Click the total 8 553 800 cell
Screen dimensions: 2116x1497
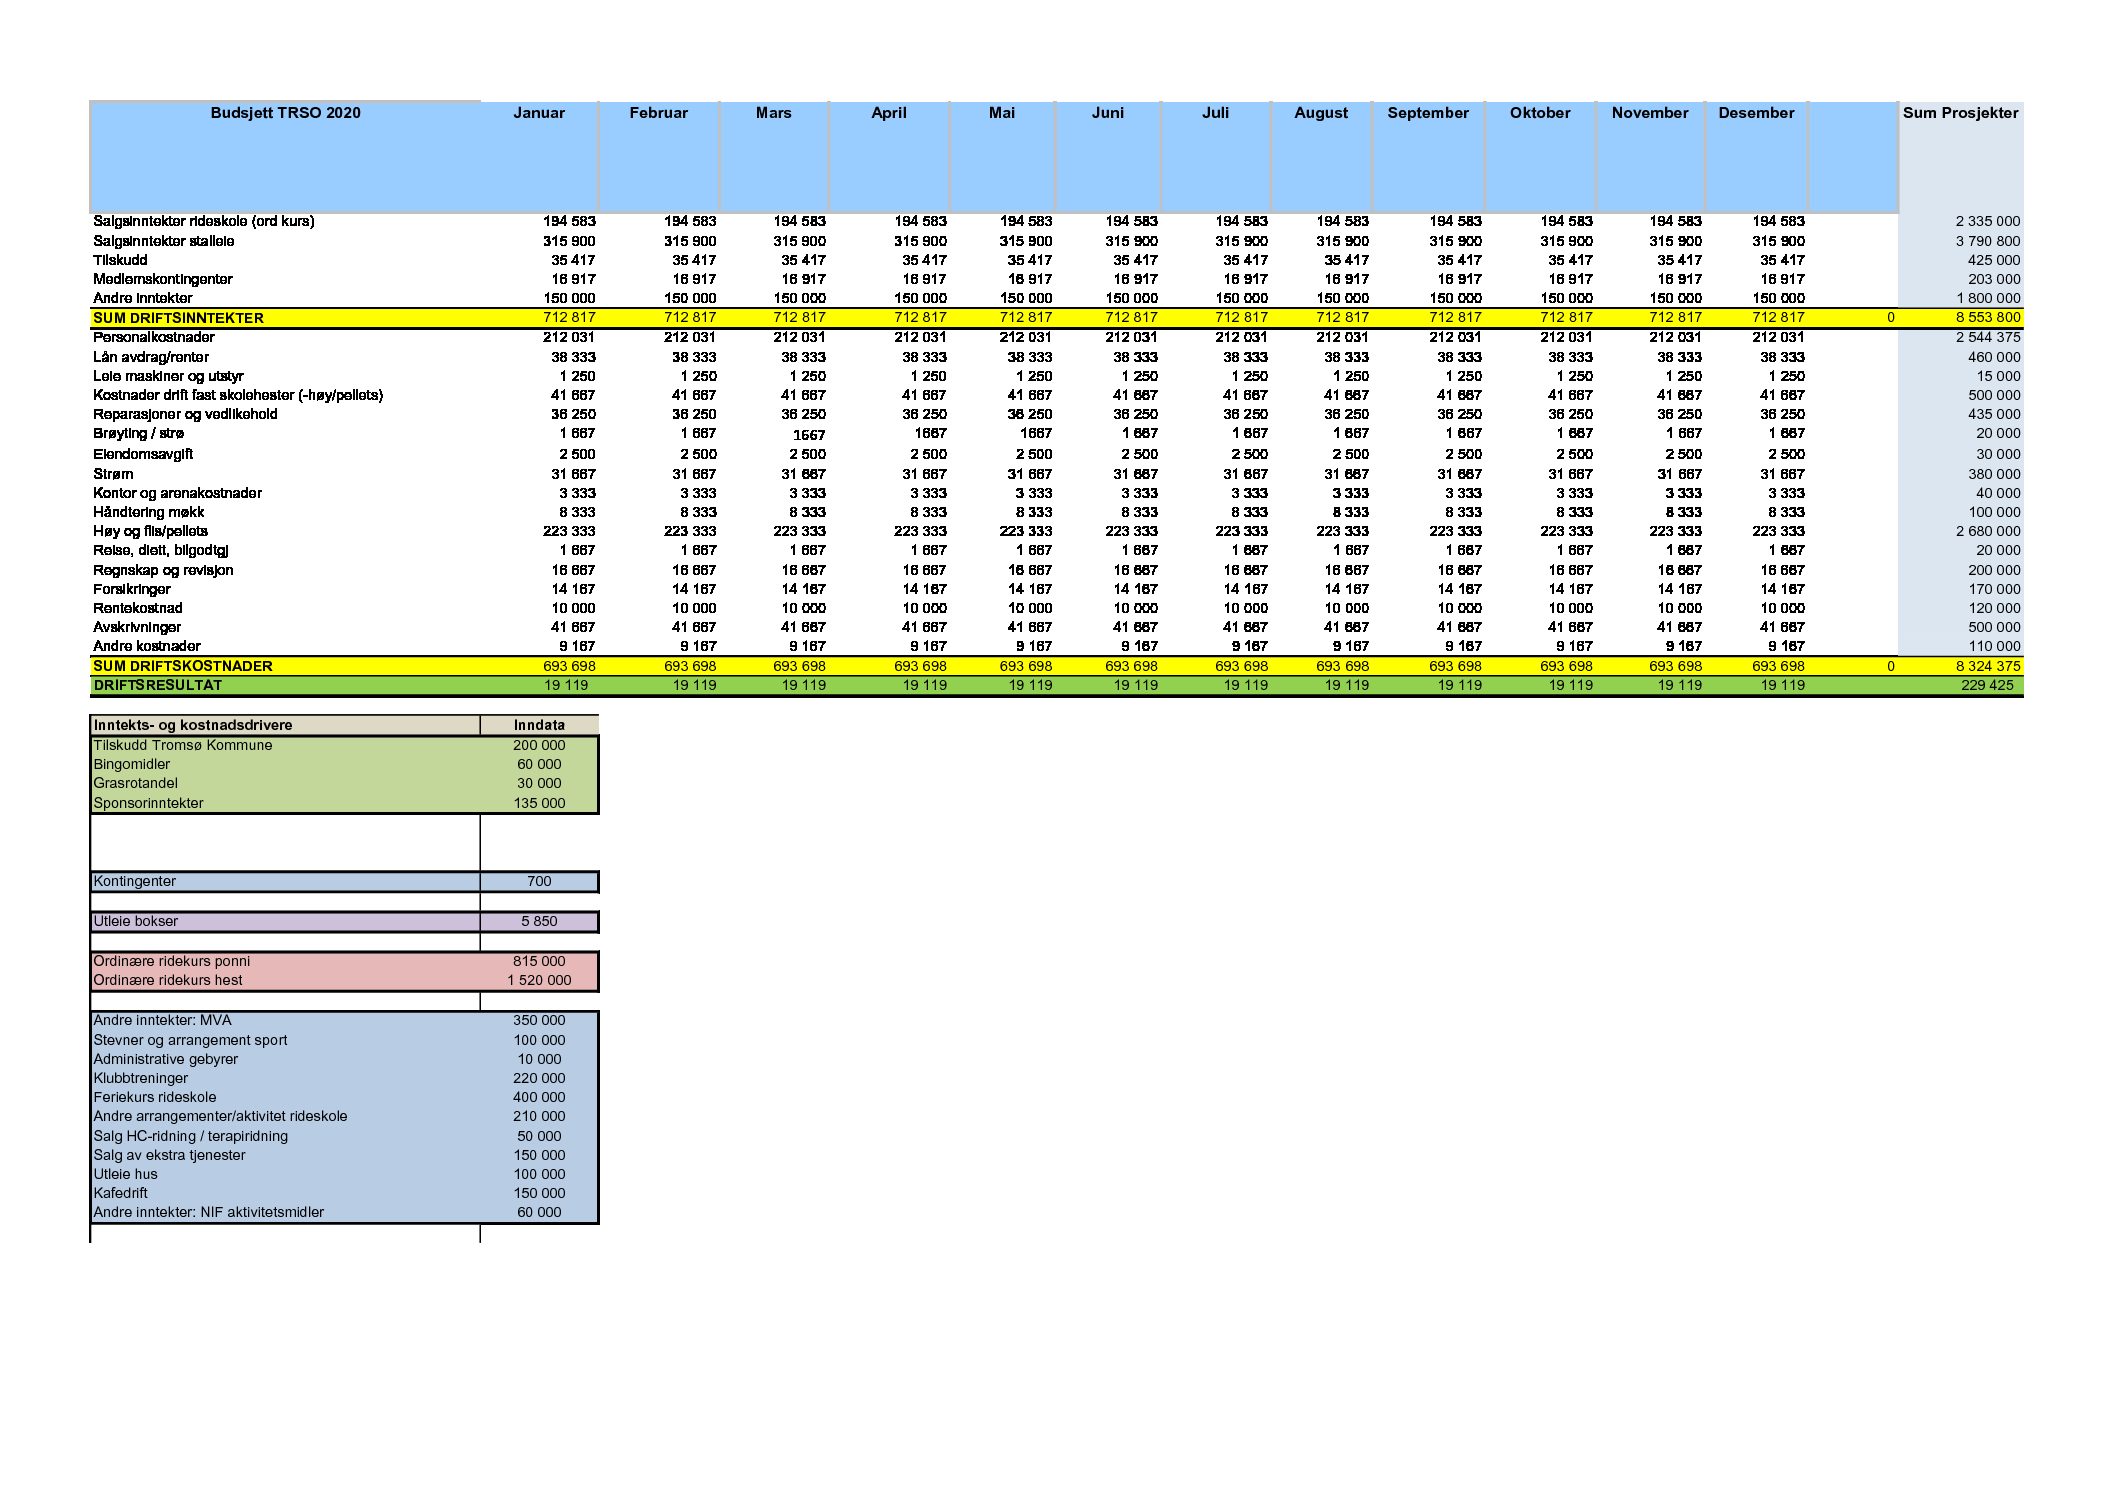click(1987, 318)
